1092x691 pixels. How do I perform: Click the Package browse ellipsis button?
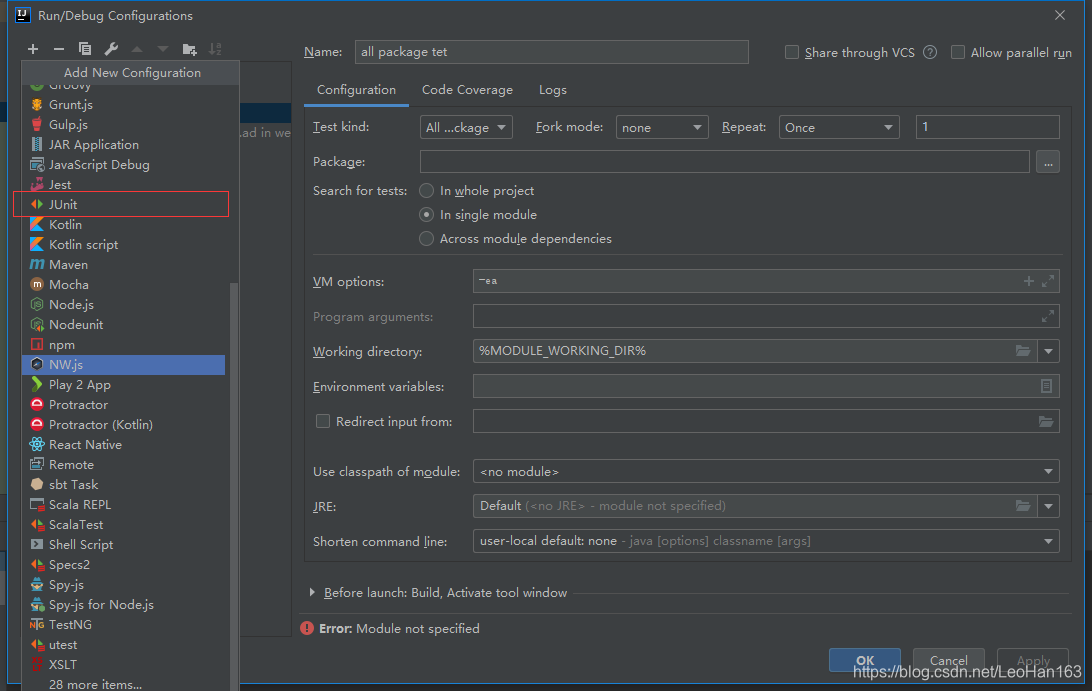(1048, 162)
